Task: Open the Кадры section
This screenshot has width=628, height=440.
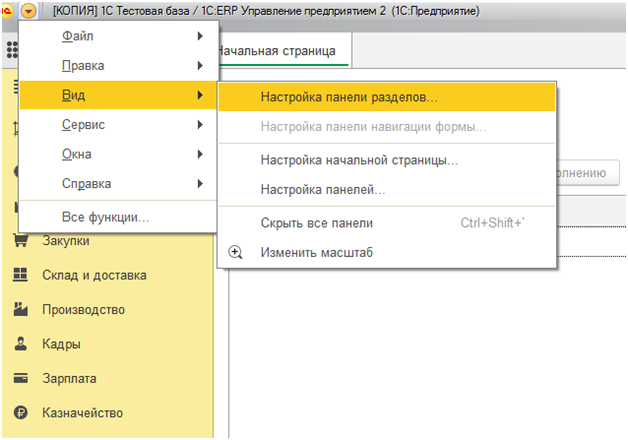Action: pos(61,344)
